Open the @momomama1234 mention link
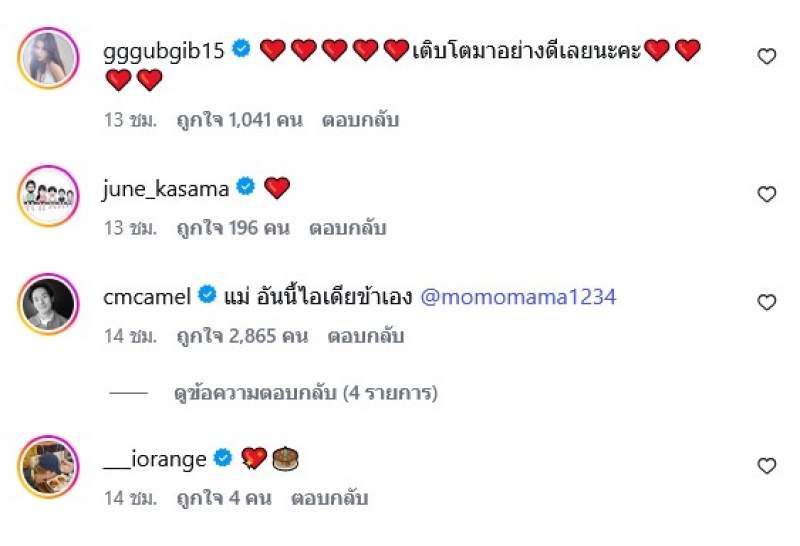Viewport: 800px width, 546px height. point(519,296)
